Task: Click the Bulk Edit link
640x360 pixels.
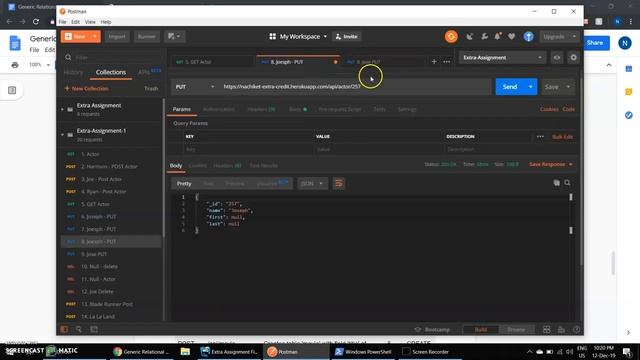Action: point(562,137)
